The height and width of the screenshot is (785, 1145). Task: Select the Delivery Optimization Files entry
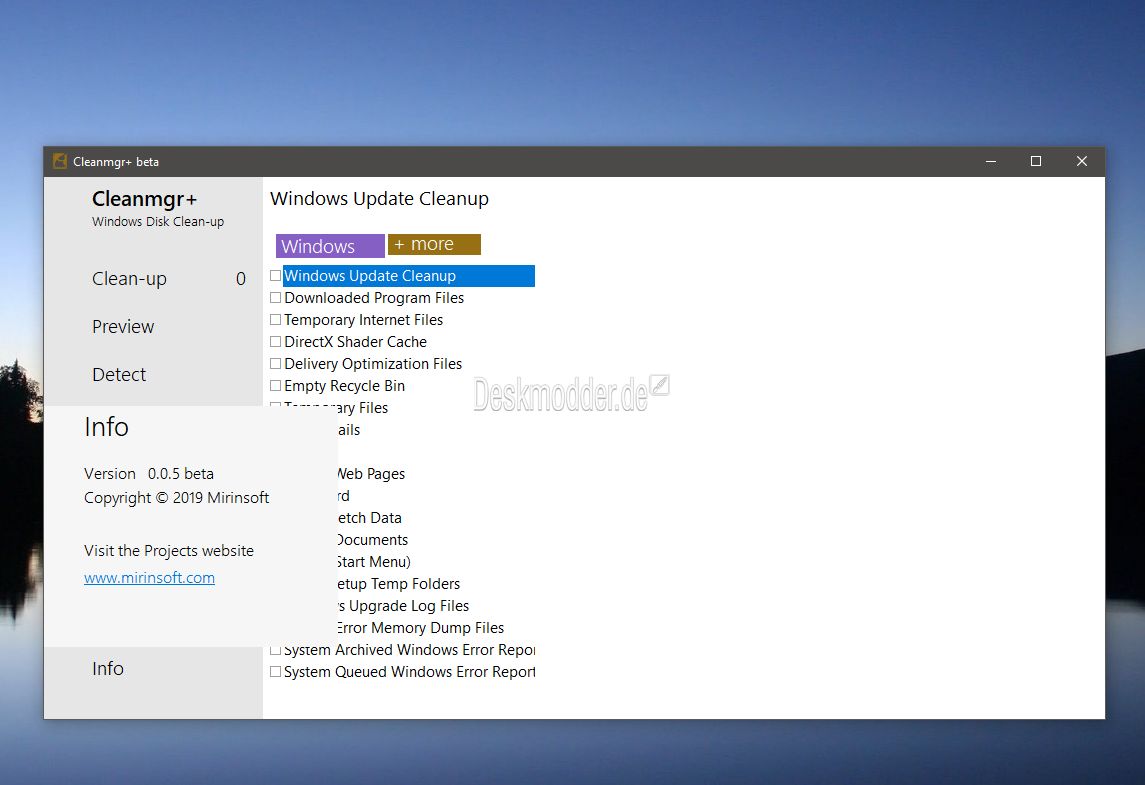click(373, 364)
